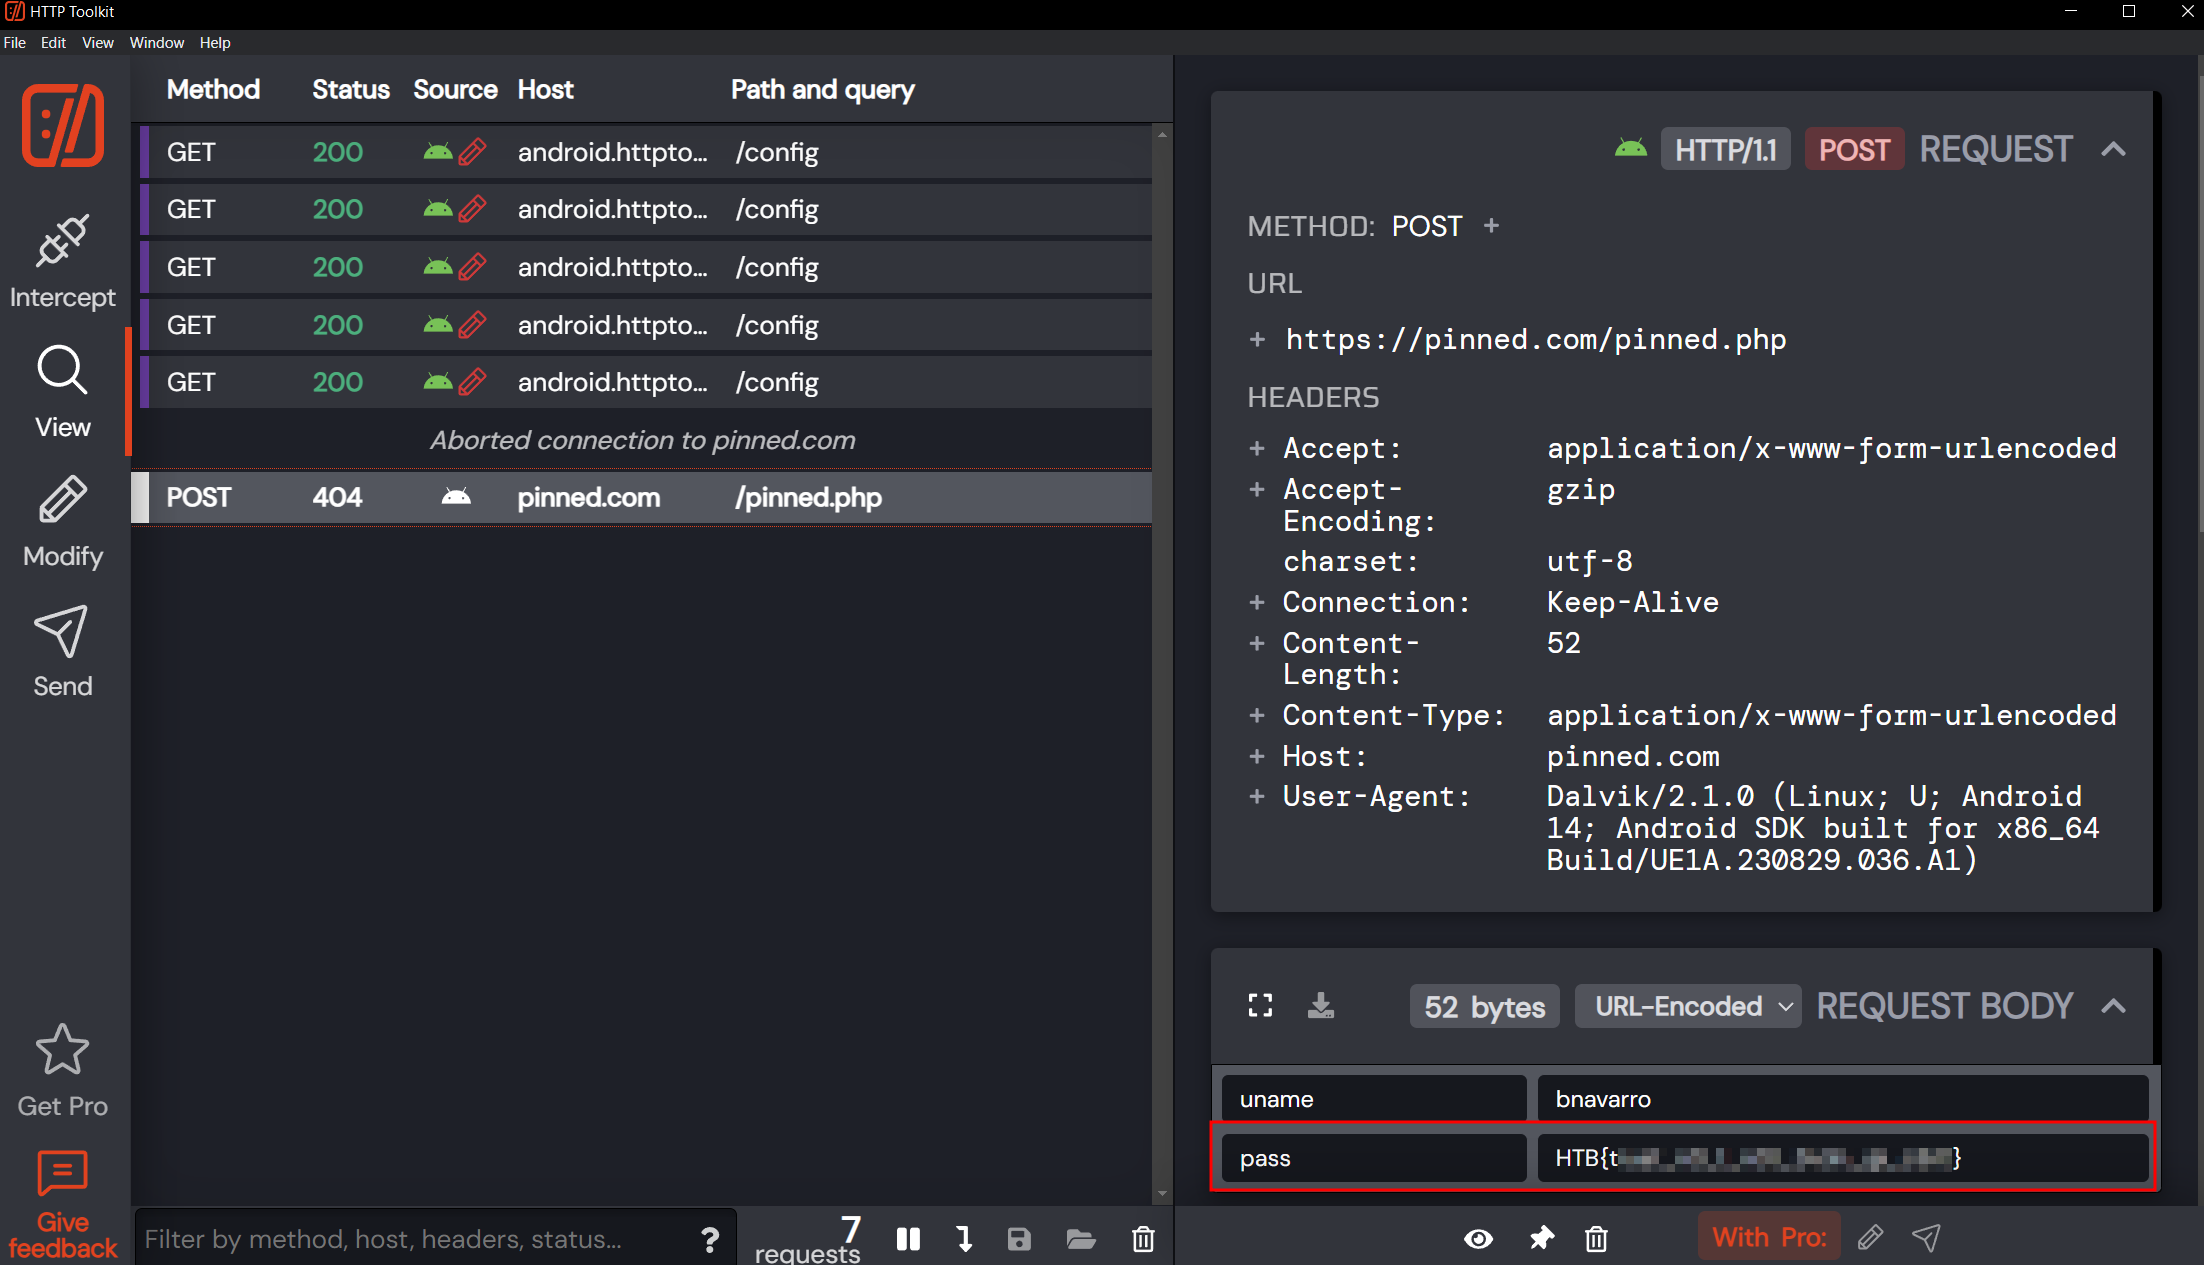Open the Window menu
Image resolution: width=2204 pixels, height=1265 pixels.
(x=157, y=43)
